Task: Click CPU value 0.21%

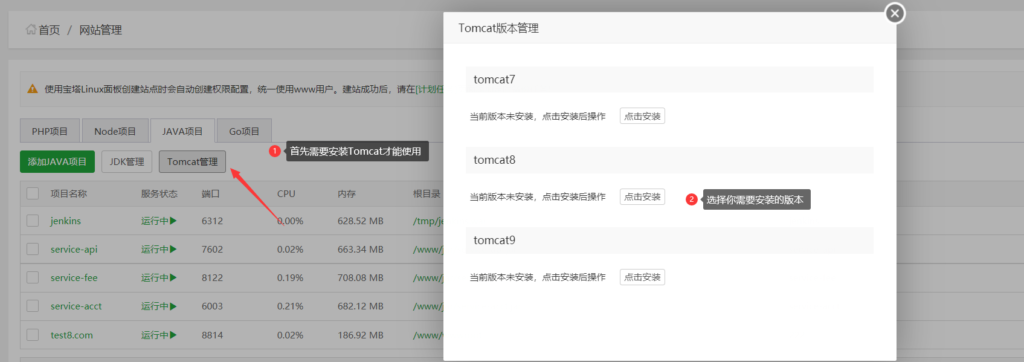Action: 290,306
